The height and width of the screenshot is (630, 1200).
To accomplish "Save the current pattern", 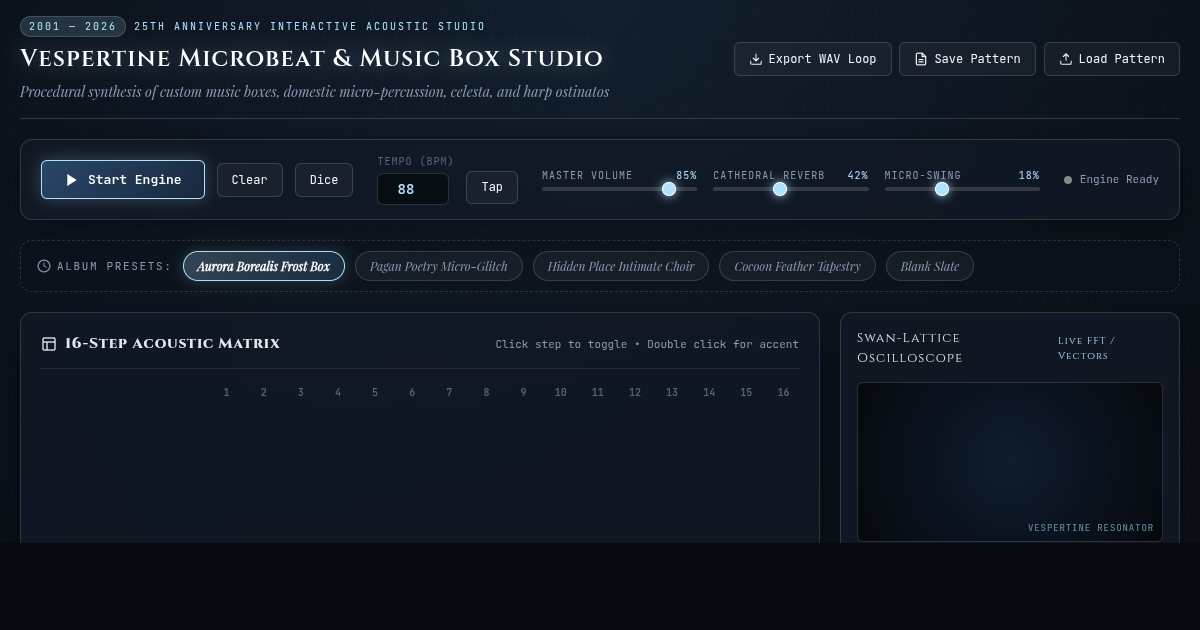I will pyautogui.click(x=968, y=59).
